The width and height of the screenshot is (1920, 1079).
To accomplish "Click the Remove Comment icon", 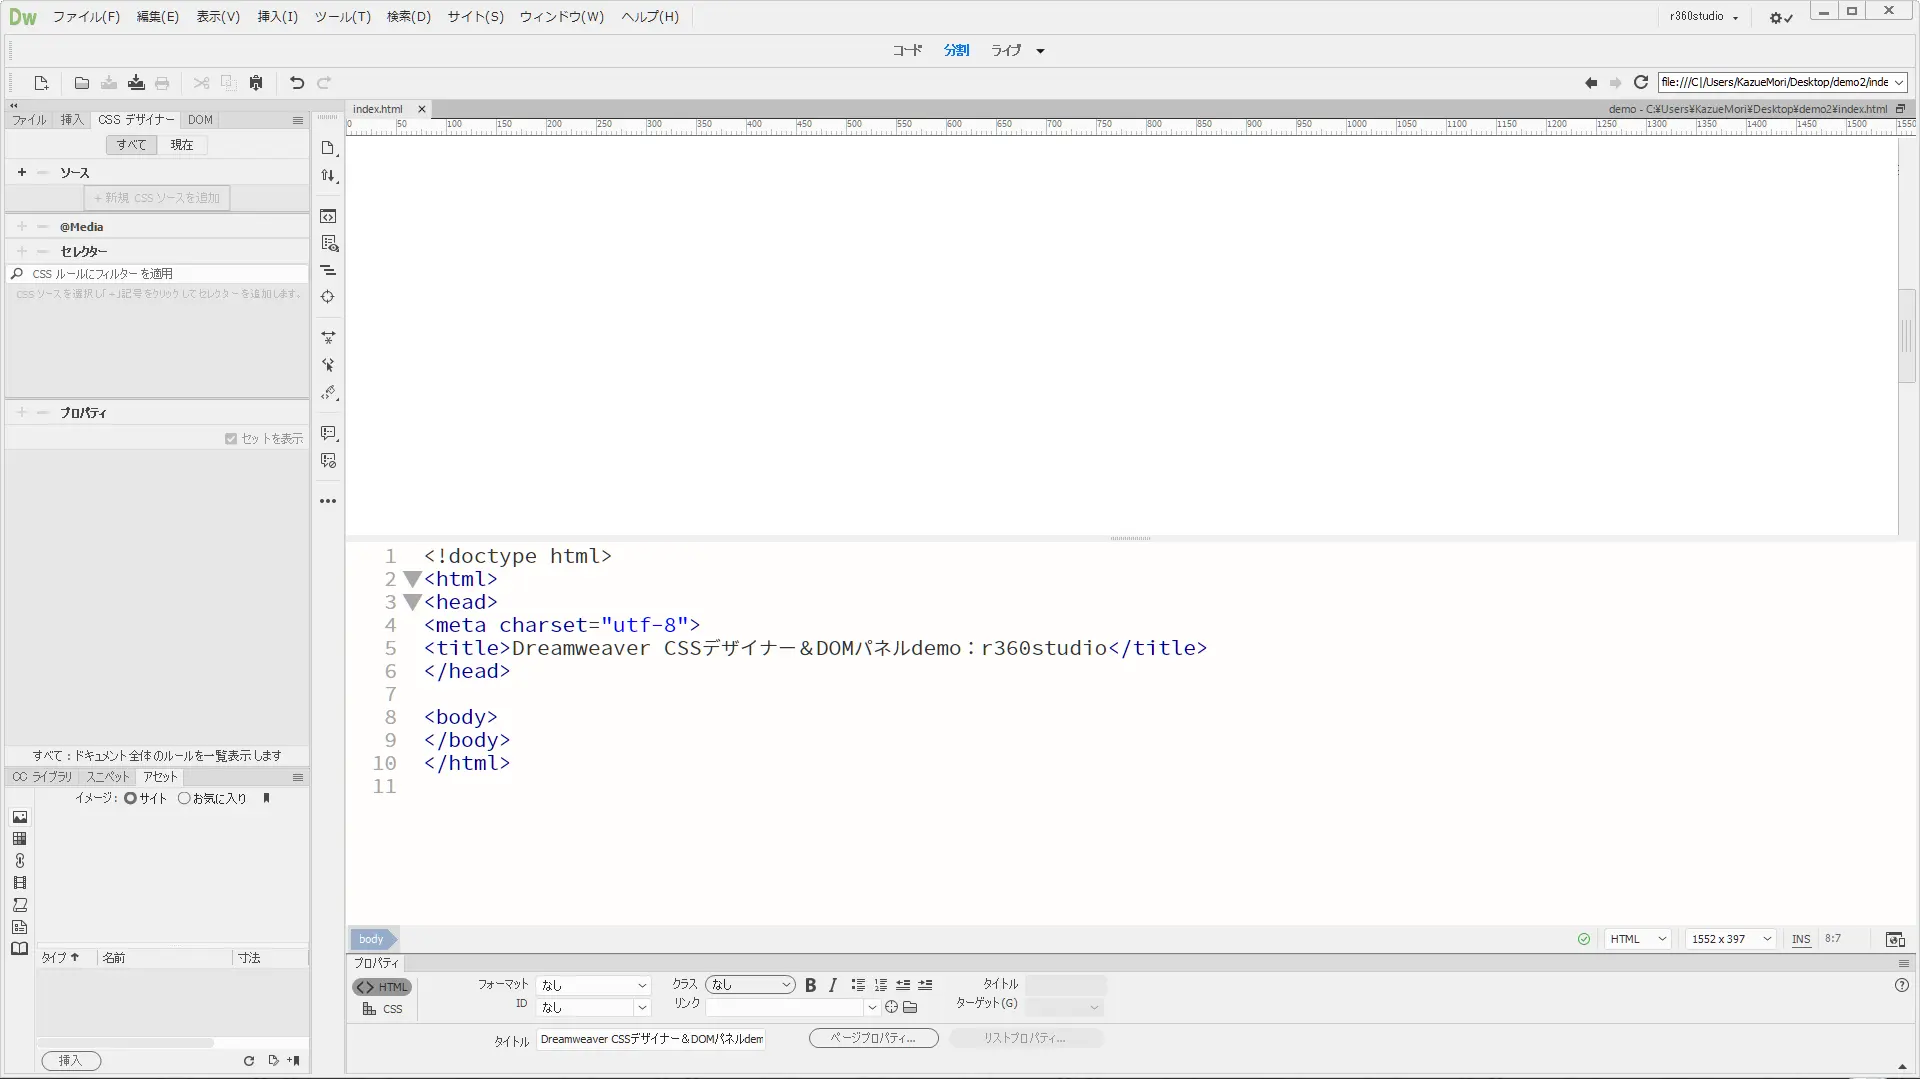I will 328,461.
